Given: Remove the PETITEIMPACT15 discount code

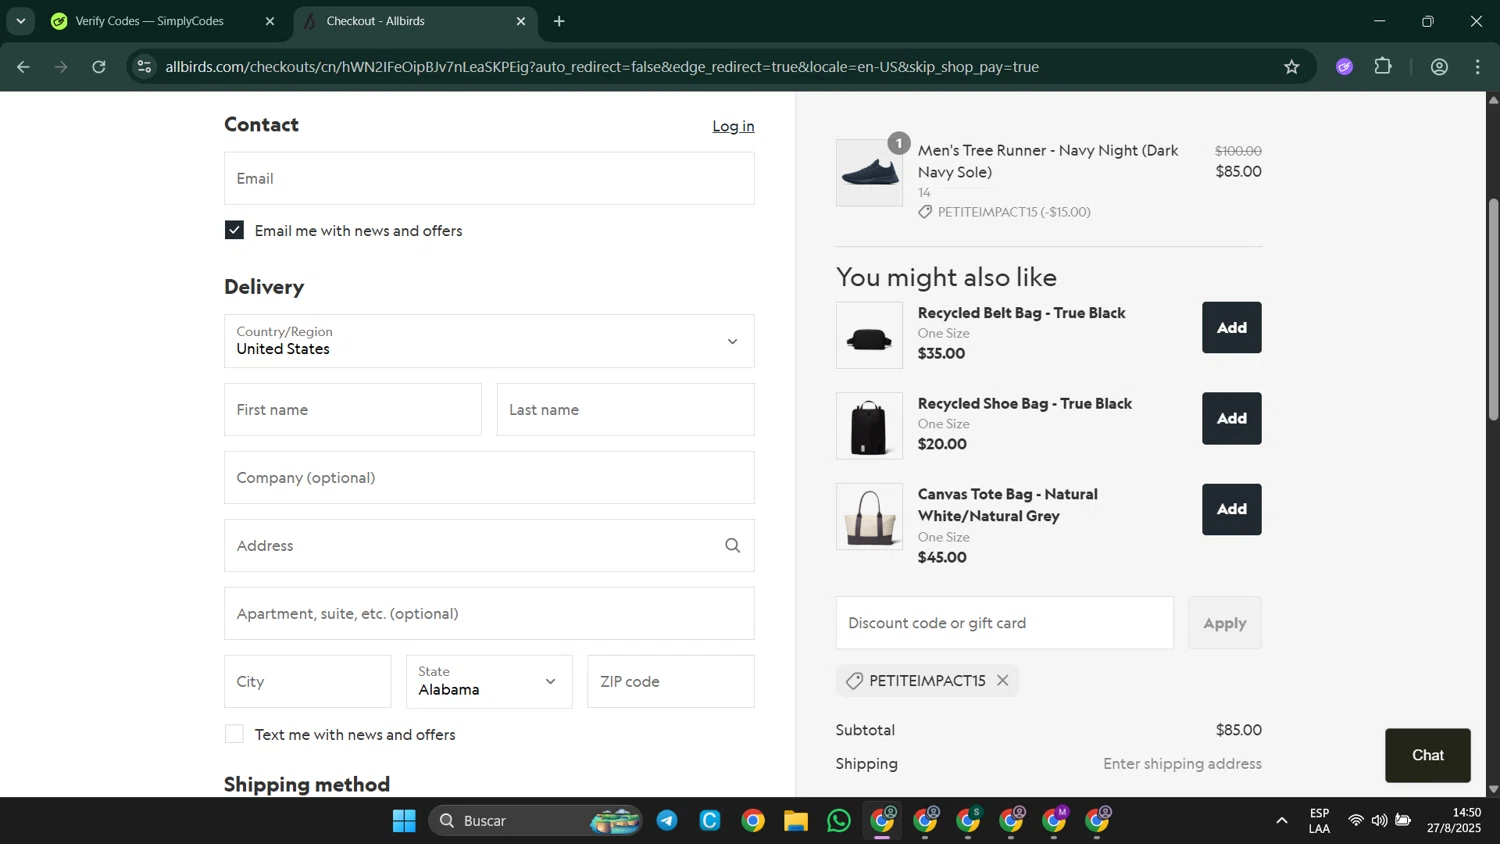Looking at the screenshot, I should (x=1002, y=681).
